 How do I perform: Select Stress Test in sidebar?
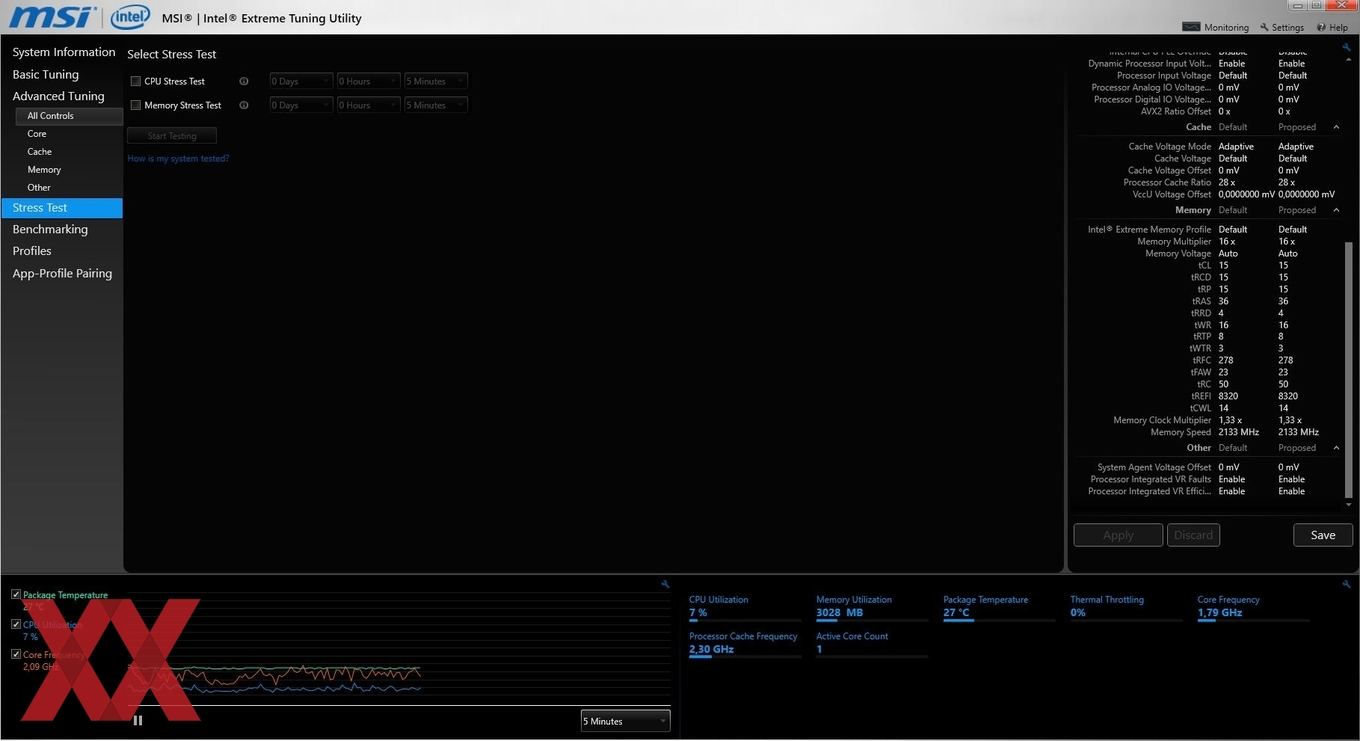pos(62,208)
